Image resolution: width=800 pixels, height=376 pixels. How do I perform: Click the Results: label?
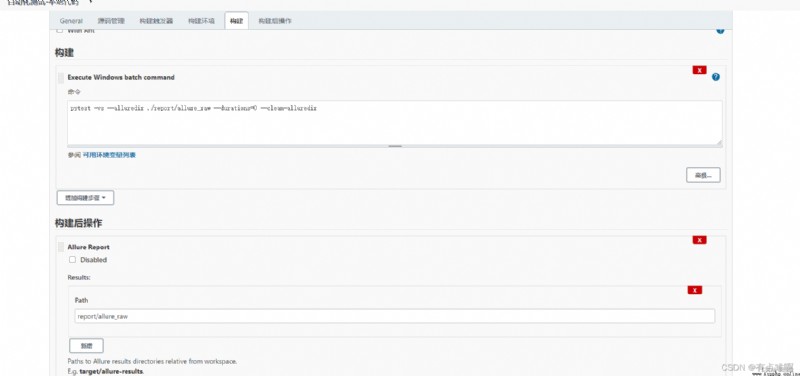[x=79, y=278]
